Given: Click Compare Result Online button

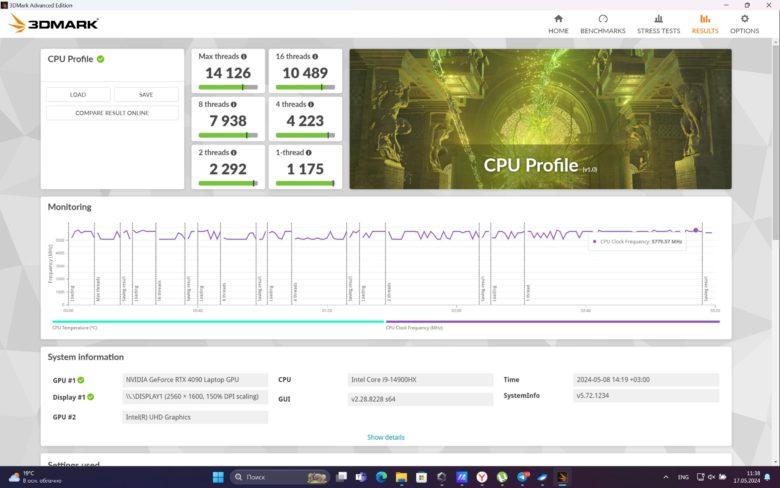Looking at the screenshot, I should tap(112, 113).
